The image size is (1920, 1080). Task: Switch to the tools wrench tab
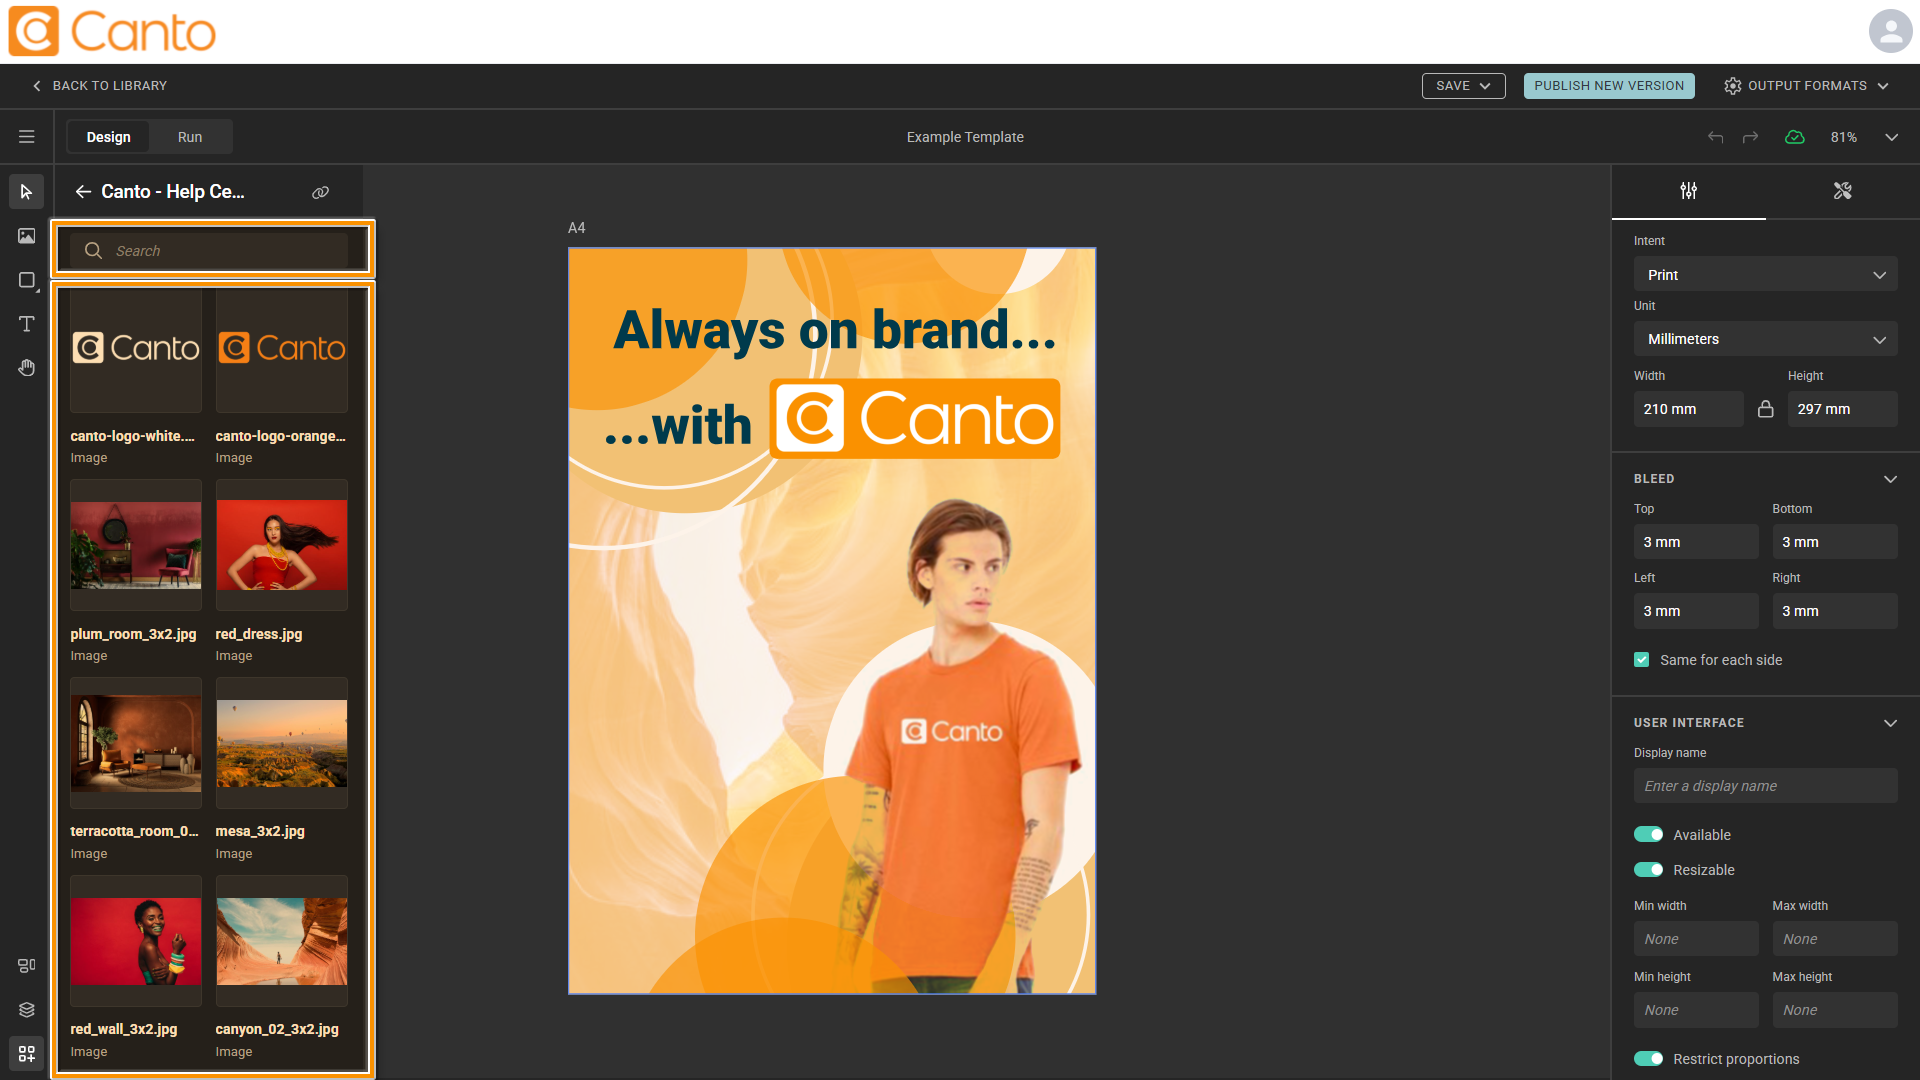[x=1842, y=191]
